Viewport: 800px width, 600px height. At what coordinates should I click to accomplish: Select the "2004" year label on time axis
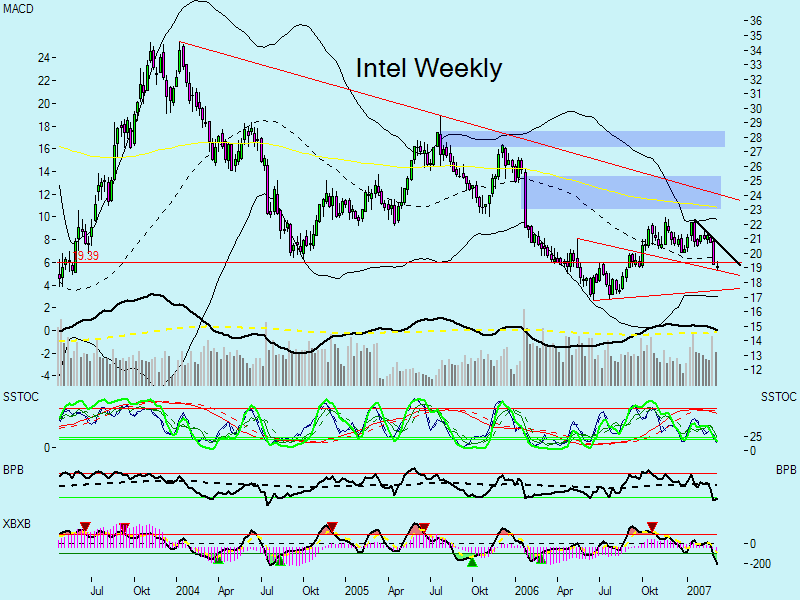(x=187, y=590)
